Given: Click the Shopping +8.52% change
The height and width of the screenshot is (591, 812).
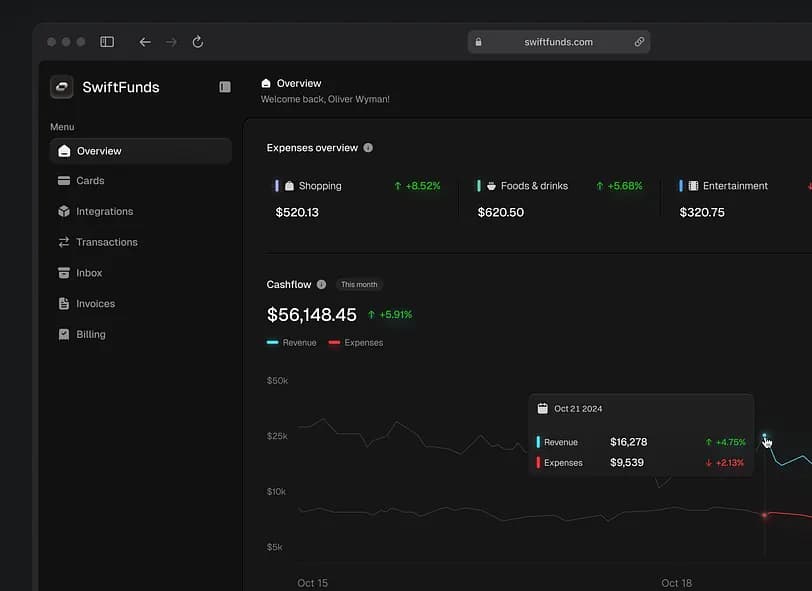Looking at the screenshot, I should 417,186.
